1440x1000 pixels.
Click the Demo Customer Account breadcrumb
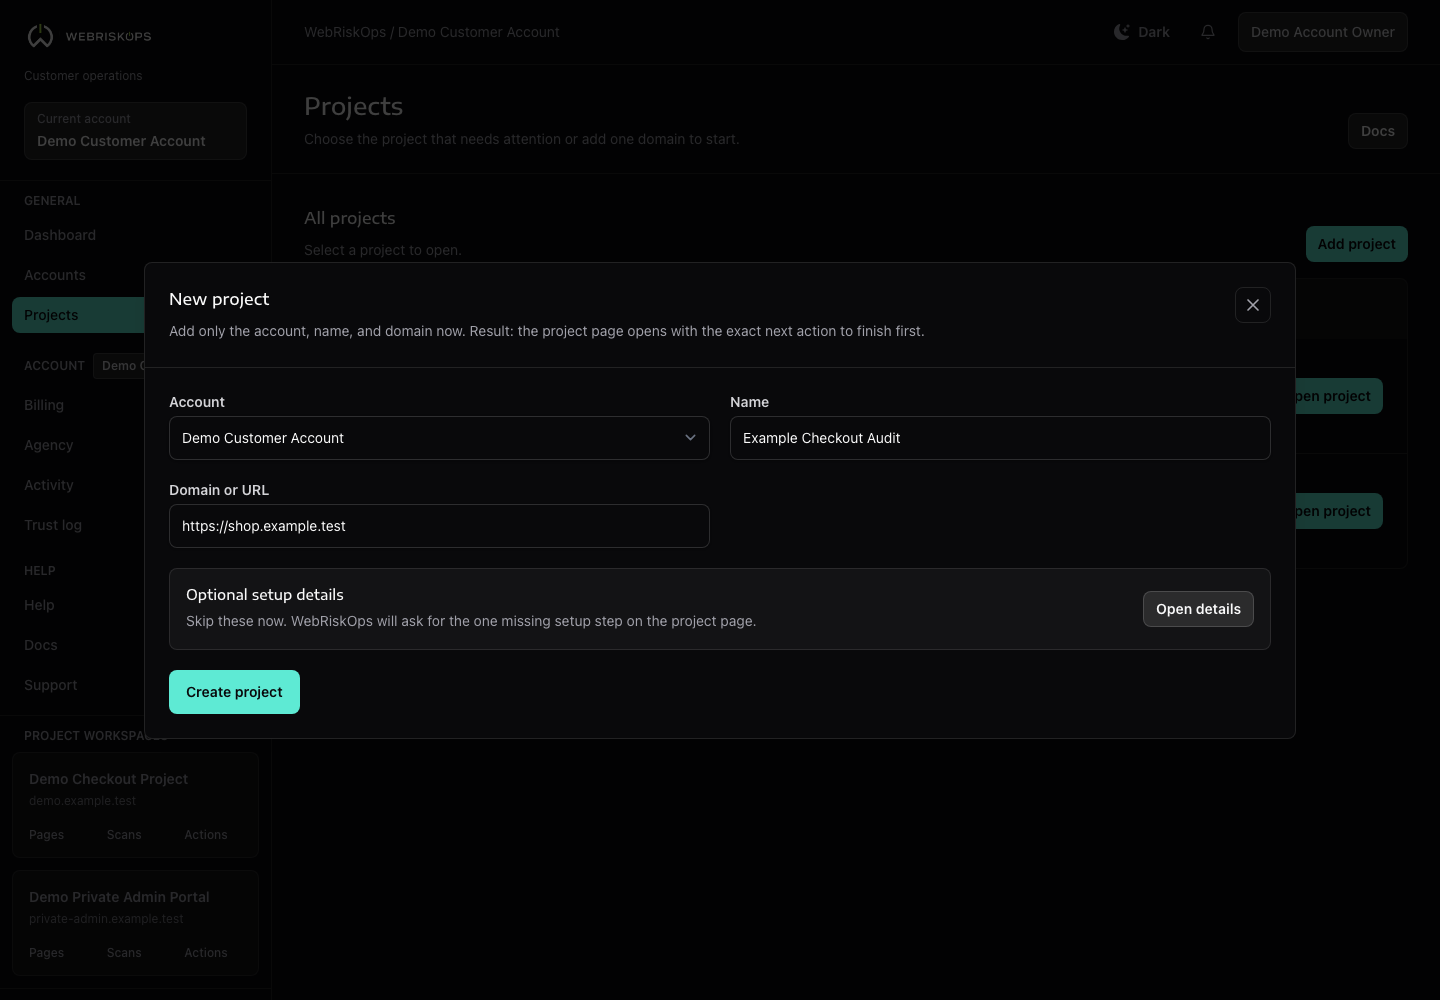click(479, 32)
